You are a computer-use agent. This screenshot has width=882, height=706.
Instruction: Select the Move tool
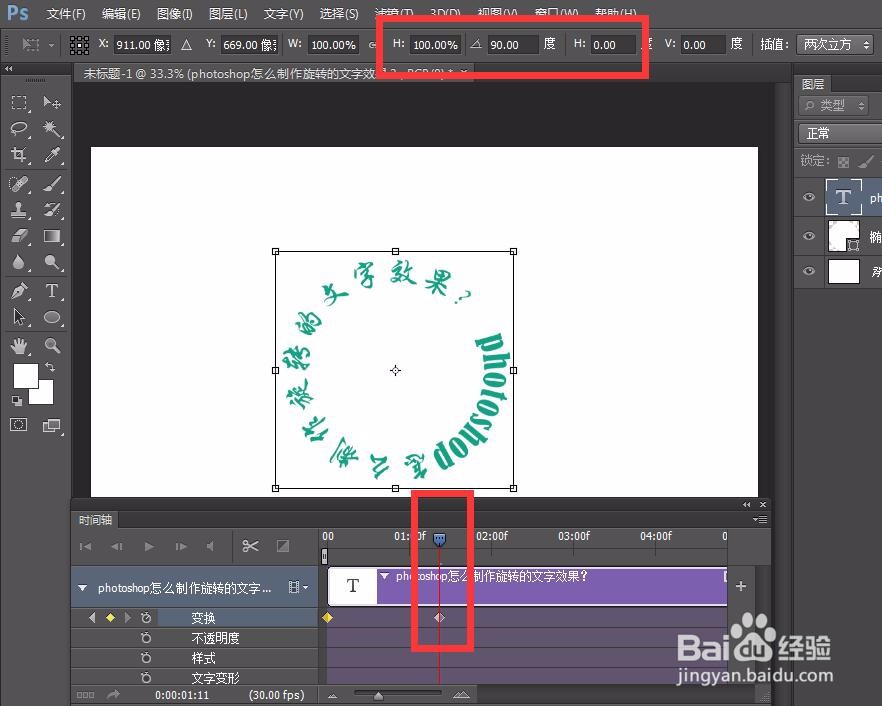click(52, 102)
